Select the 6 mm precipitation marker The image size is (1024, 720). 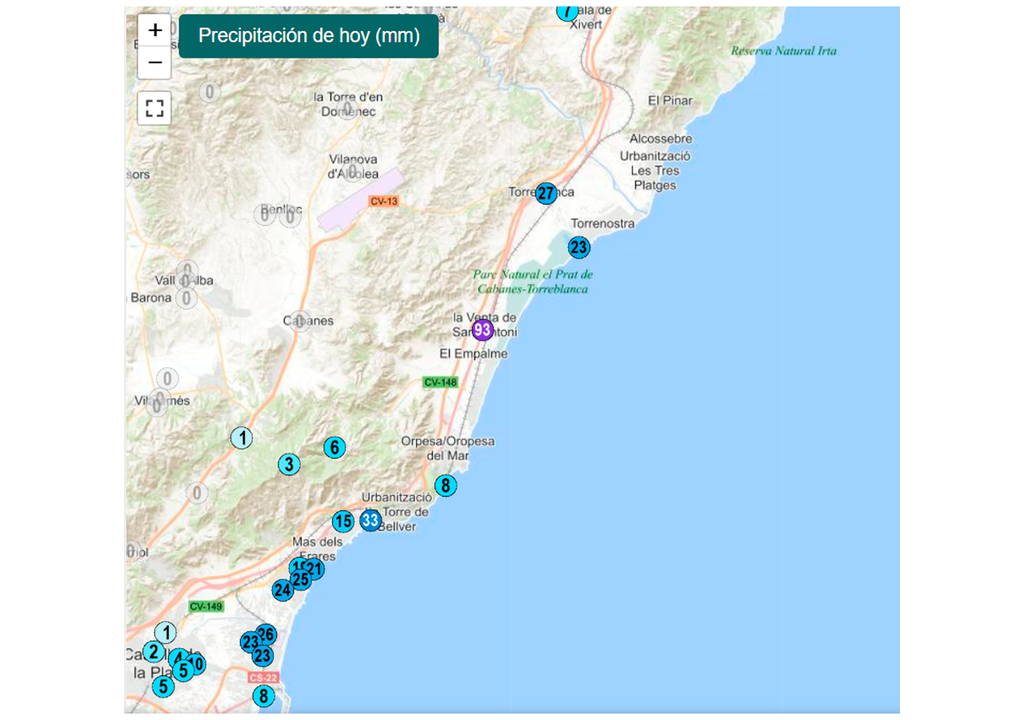pos(334,448)
